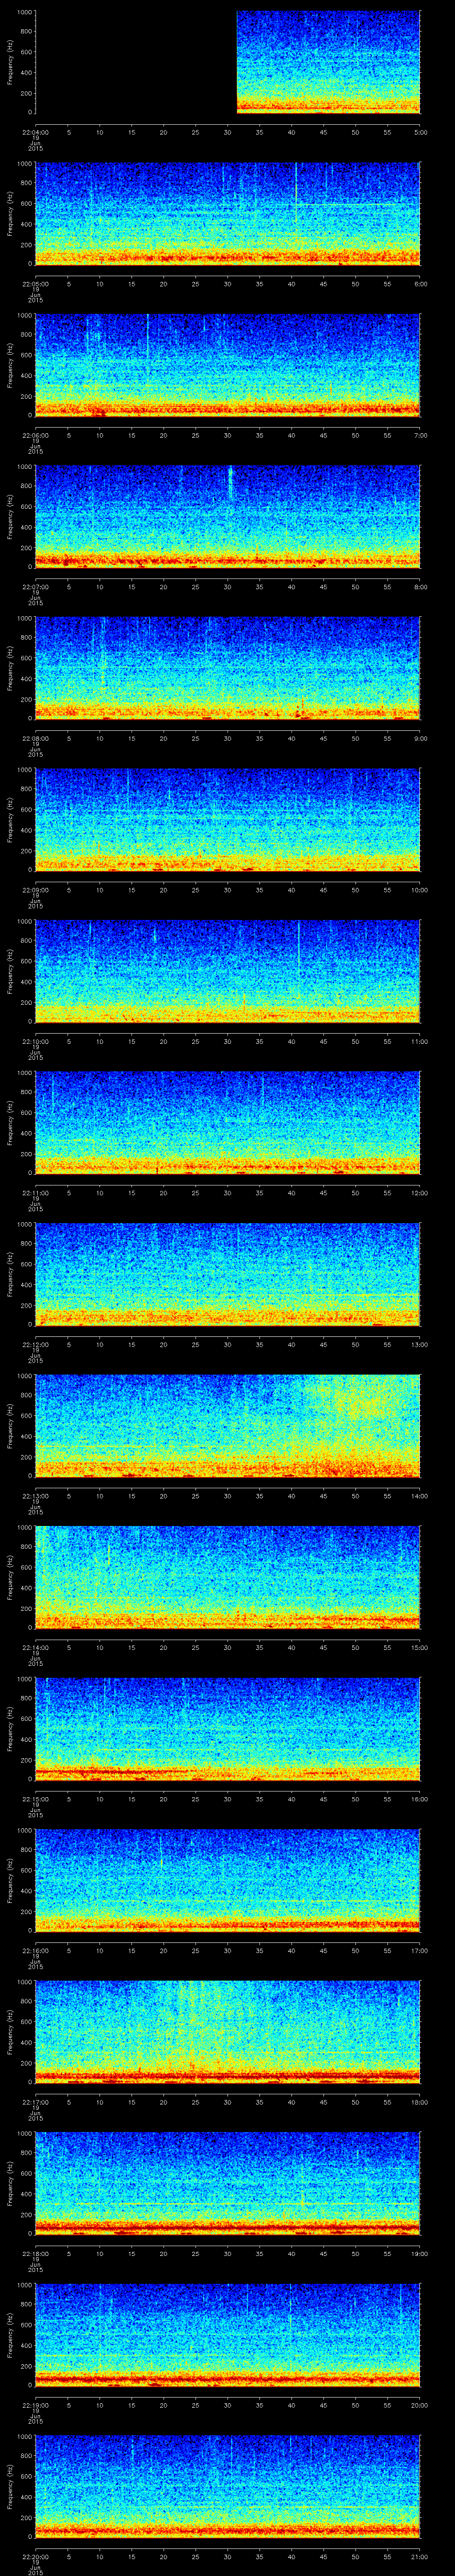Click the 22:15:00 start time label
This screenshot has height=2576, width=455.
tap(35, 1799)
